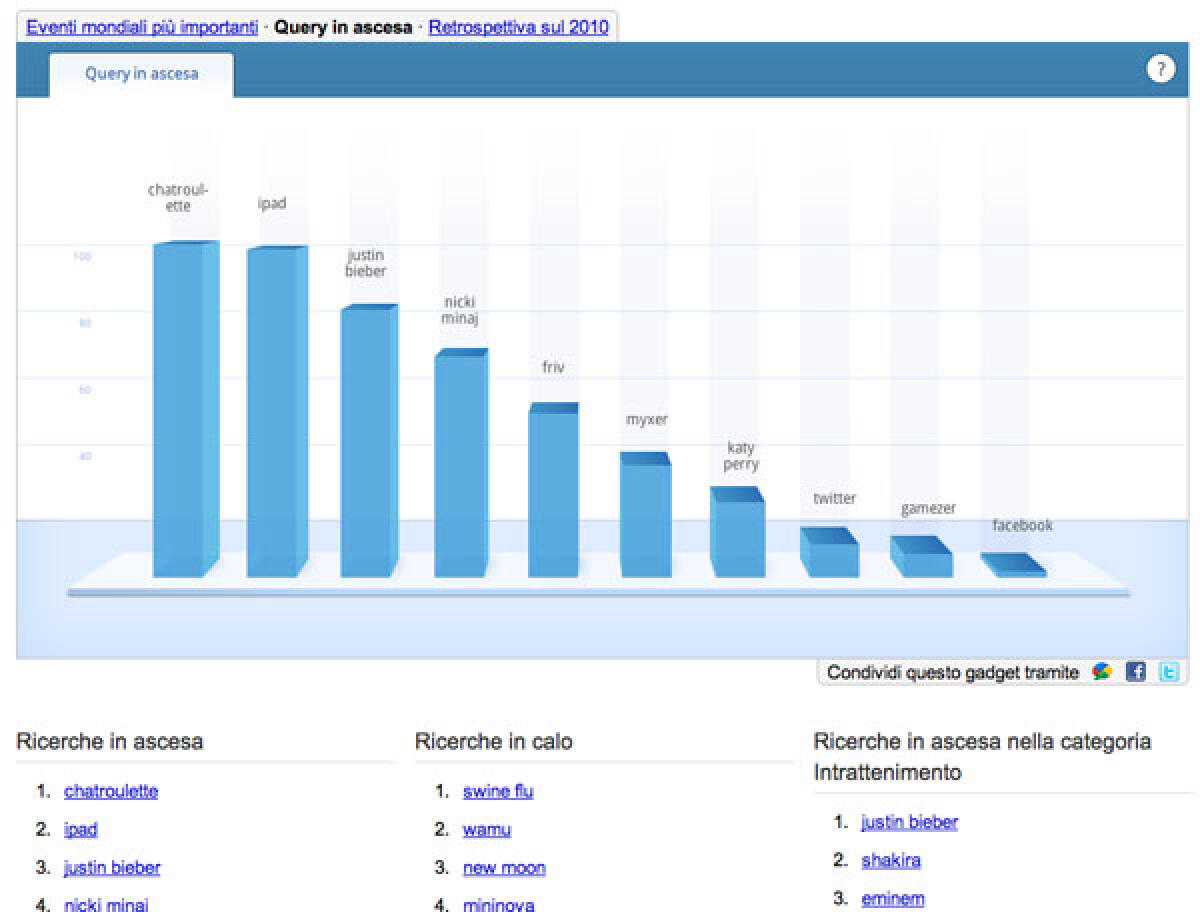Open Retrospettiva sul 2010 link
This screenshot has width=1200, height=912.
click(x=518, y=27)
